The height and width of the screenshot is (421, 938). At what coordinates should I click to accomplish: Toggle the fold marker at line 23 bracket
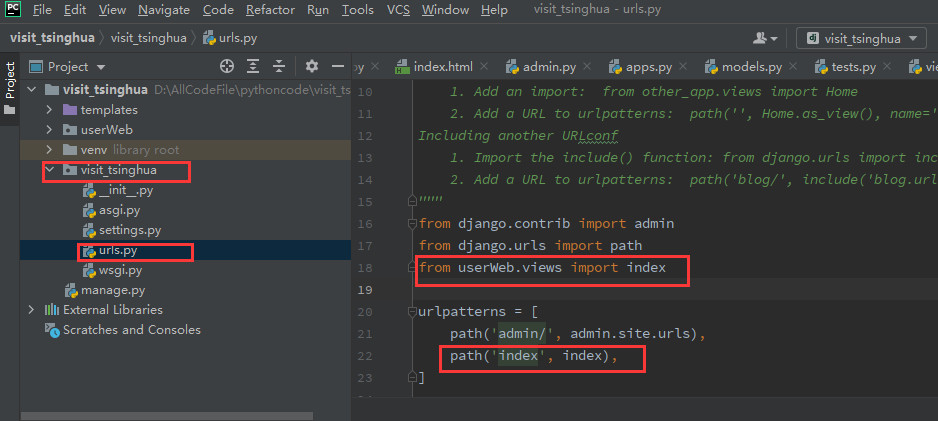(412, 377)
